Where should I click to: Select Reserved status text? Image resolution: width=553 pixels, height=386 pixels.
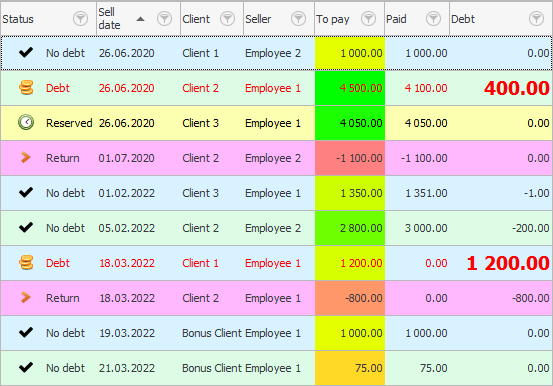pyautogui.click(x=69, y=123)
